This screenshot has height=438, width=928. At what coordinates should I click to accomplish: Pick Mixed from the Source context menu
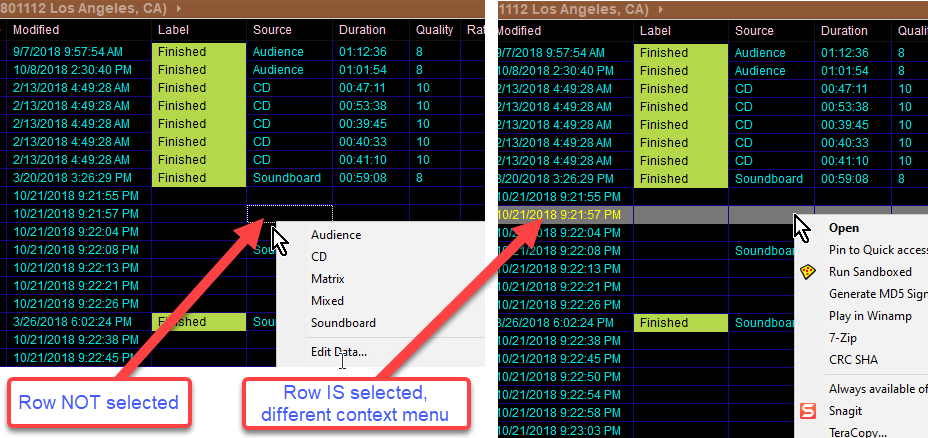coord(327,301)
